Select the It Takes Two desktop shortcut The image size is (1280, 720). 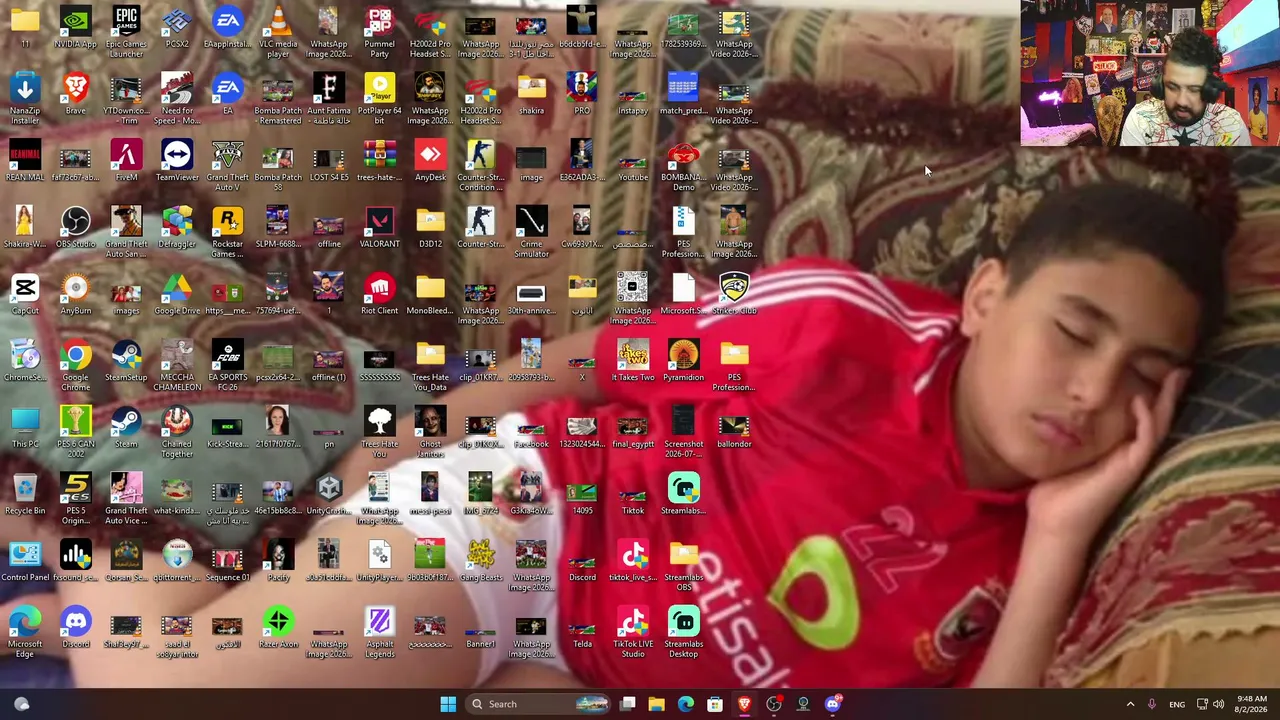(633, 362)
